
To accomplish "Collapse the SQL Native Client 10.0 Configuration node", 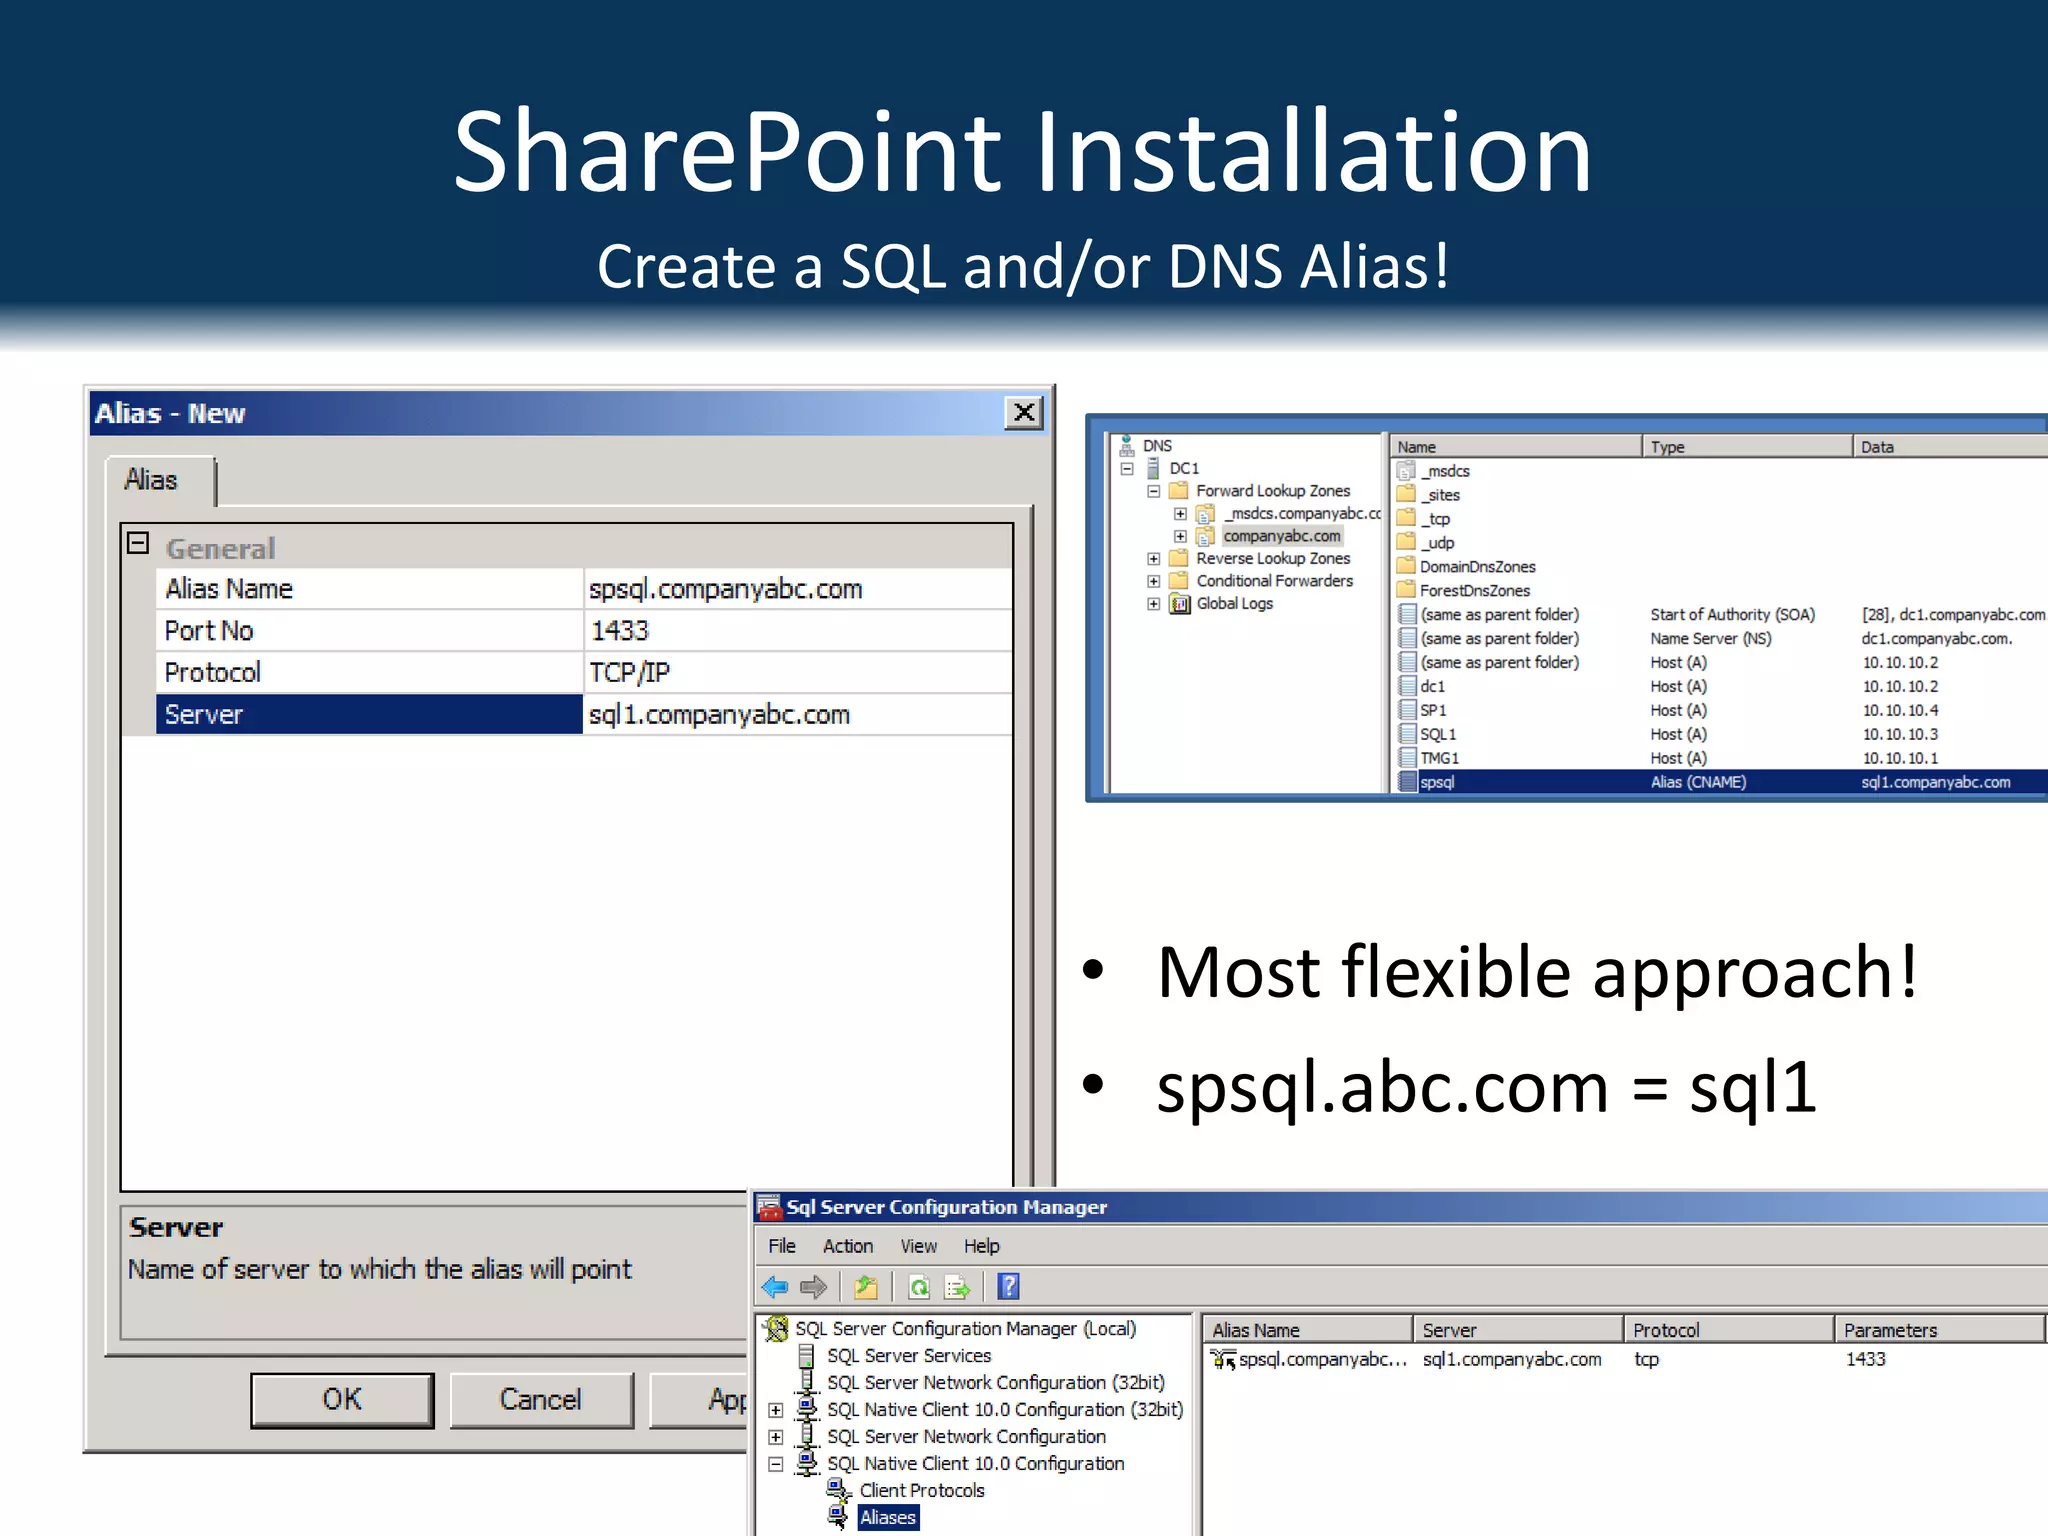I will pyautogui.click(x=775, y=1464).
